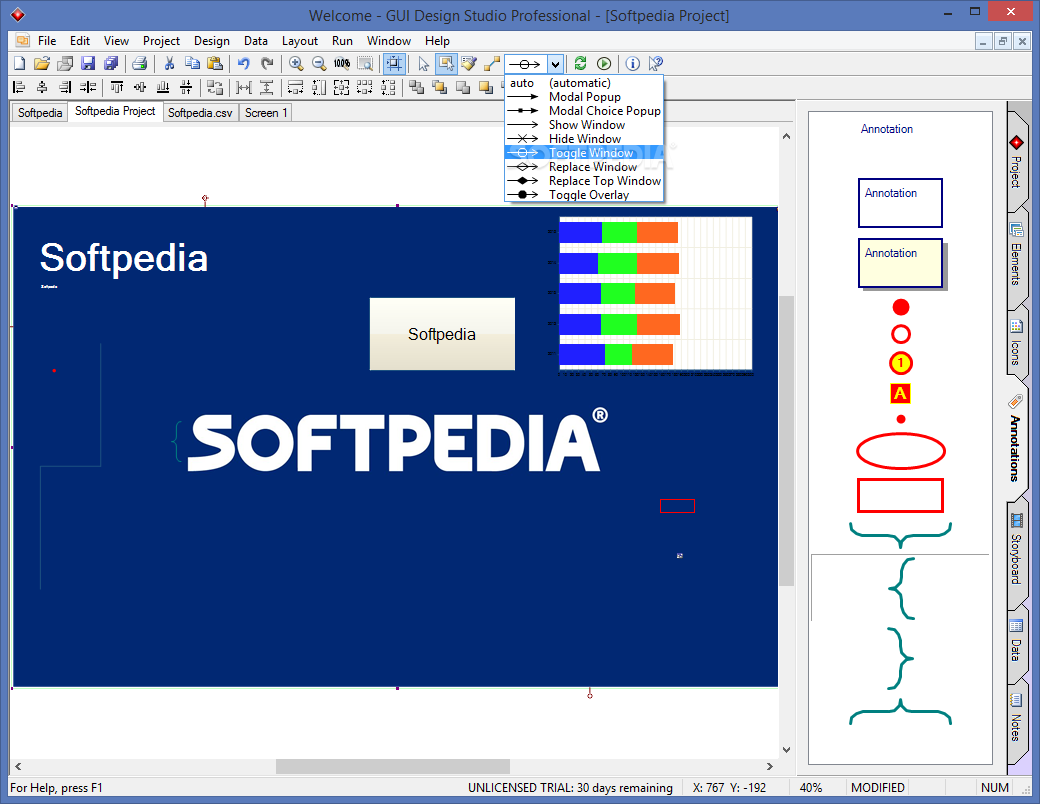
Task: Switch to the Softpedia document tab
Action: pos(40,113)
